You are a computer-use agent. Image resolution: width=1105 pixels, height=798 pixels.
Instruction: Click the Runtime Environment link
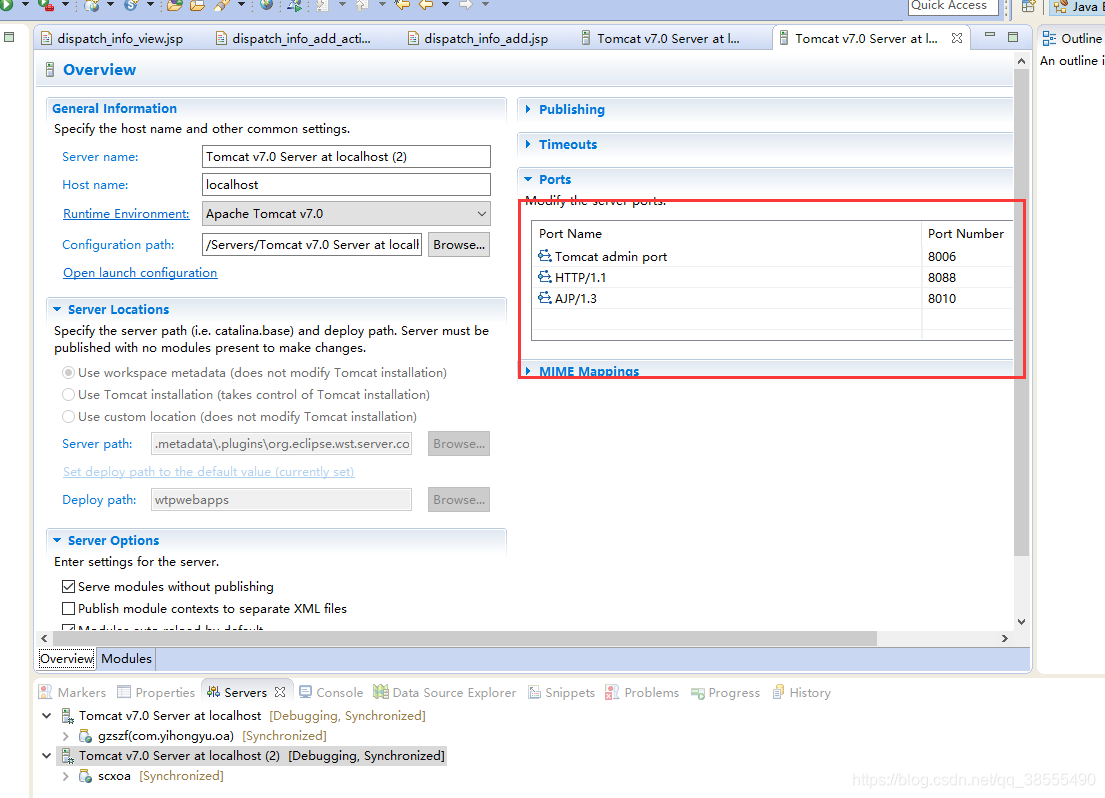pos(126,214)
